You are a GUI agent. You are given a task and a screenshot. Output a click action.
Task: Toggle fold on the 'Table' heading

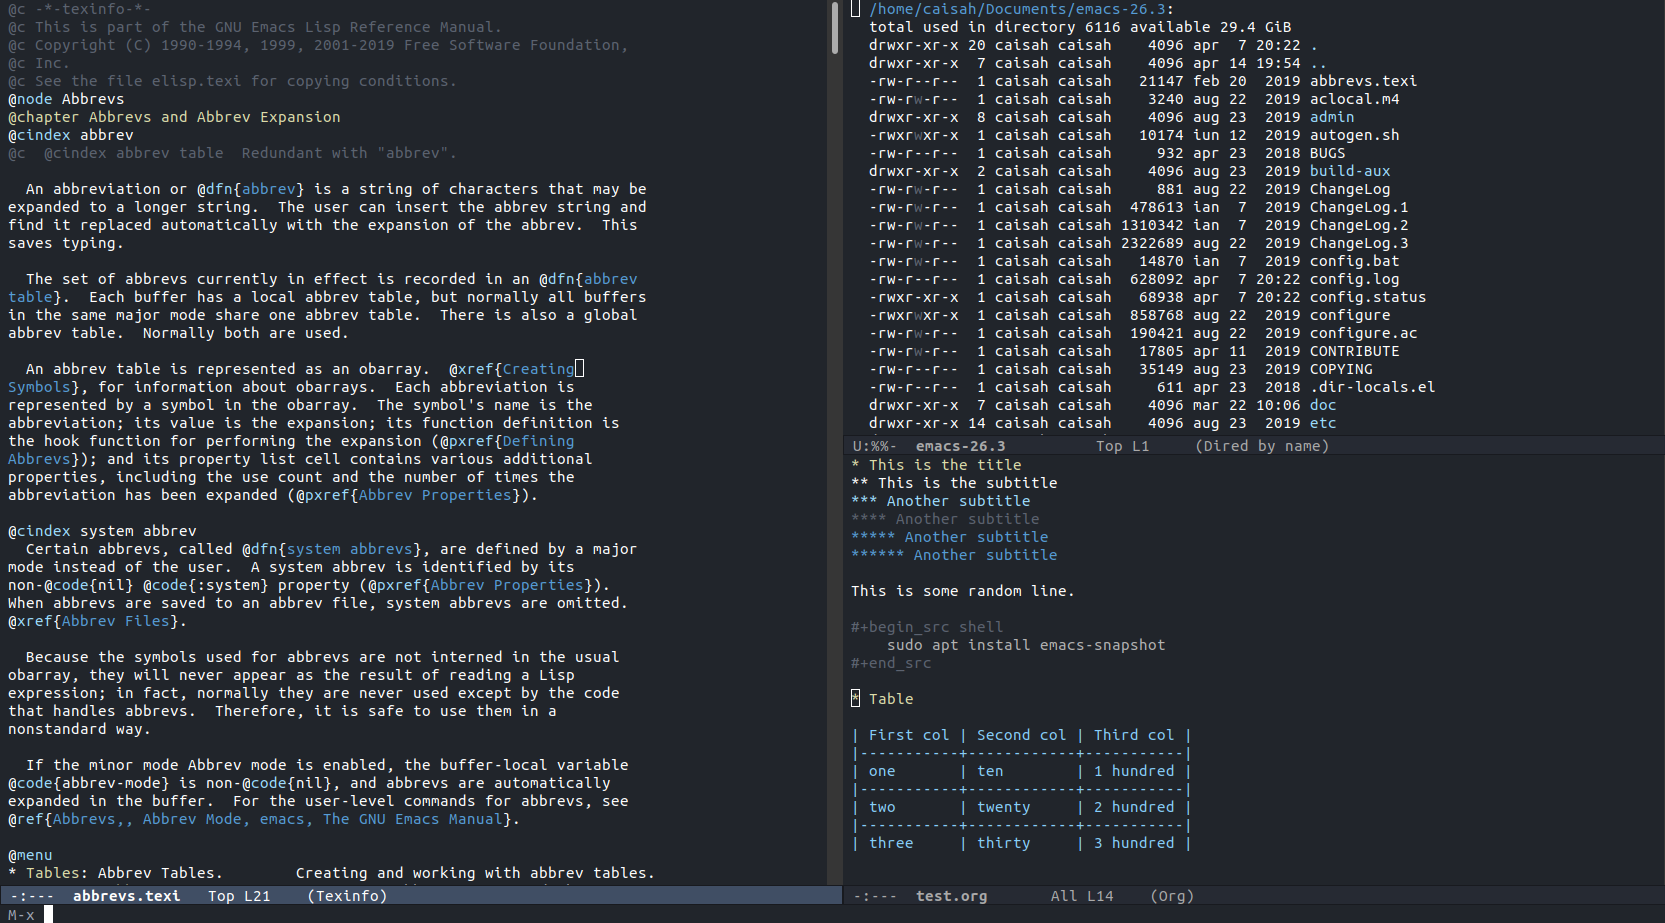(882, 699)
